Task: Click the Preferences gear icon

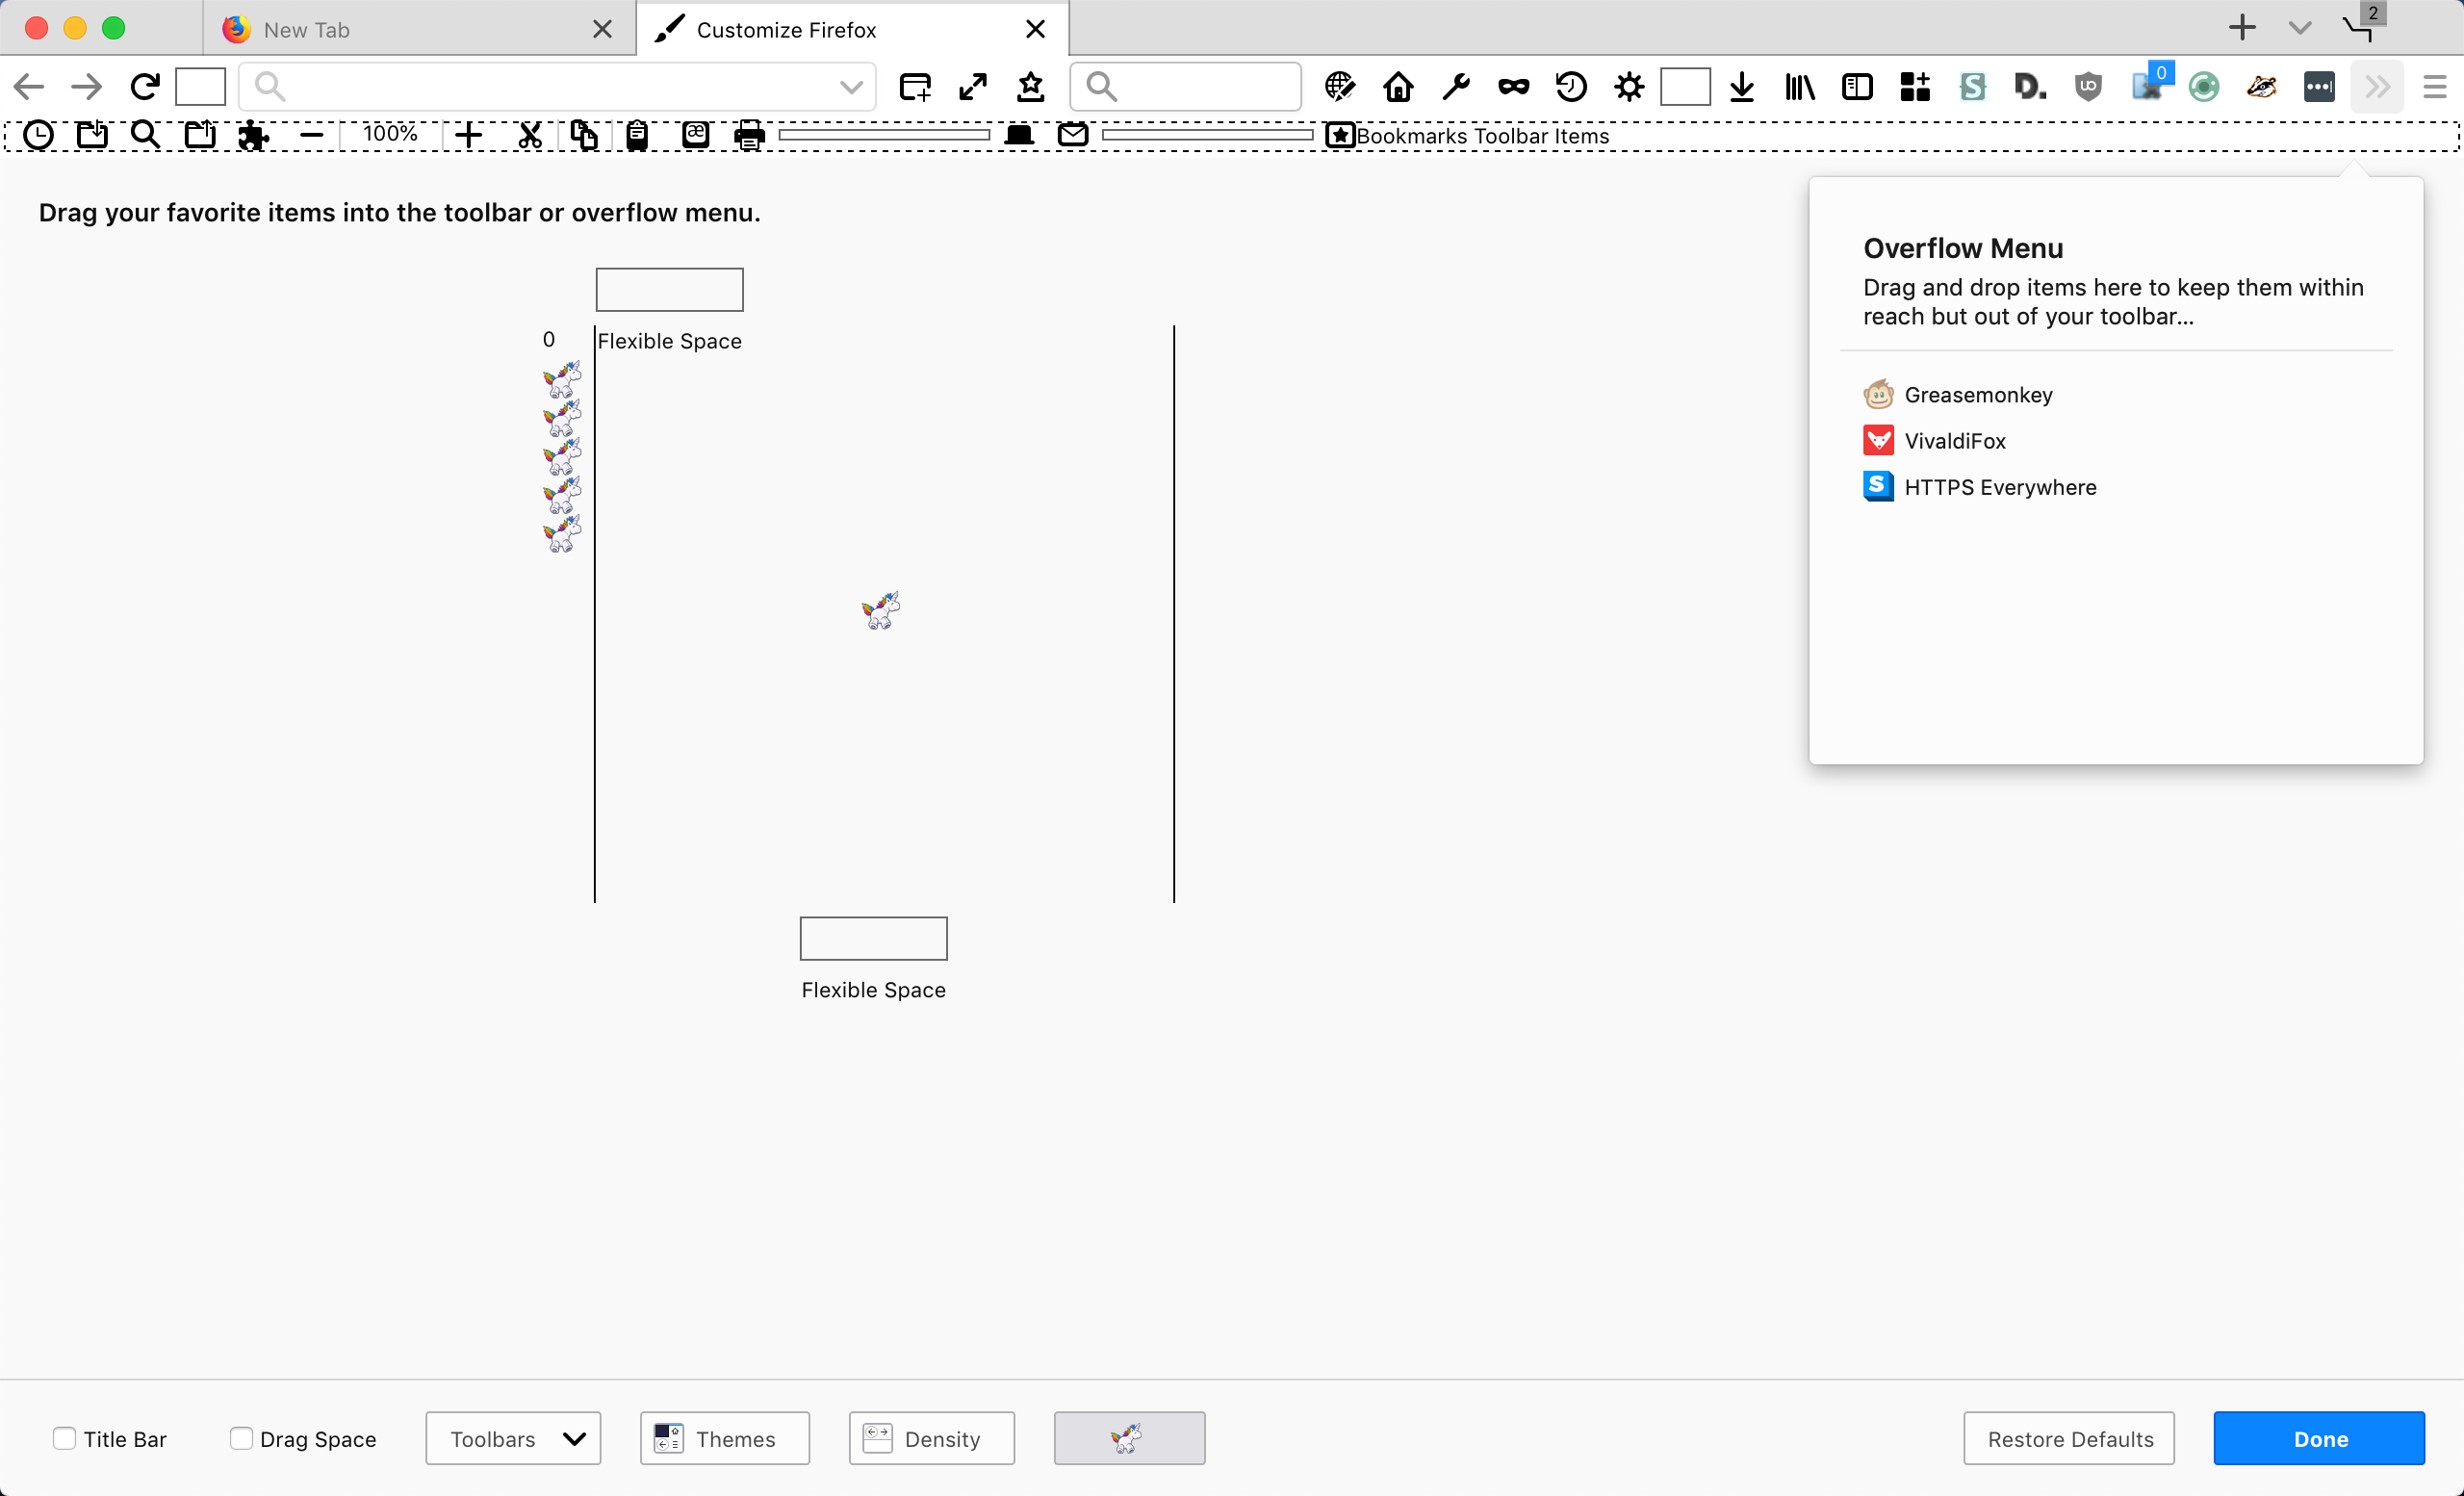Action: point(1629,87)
